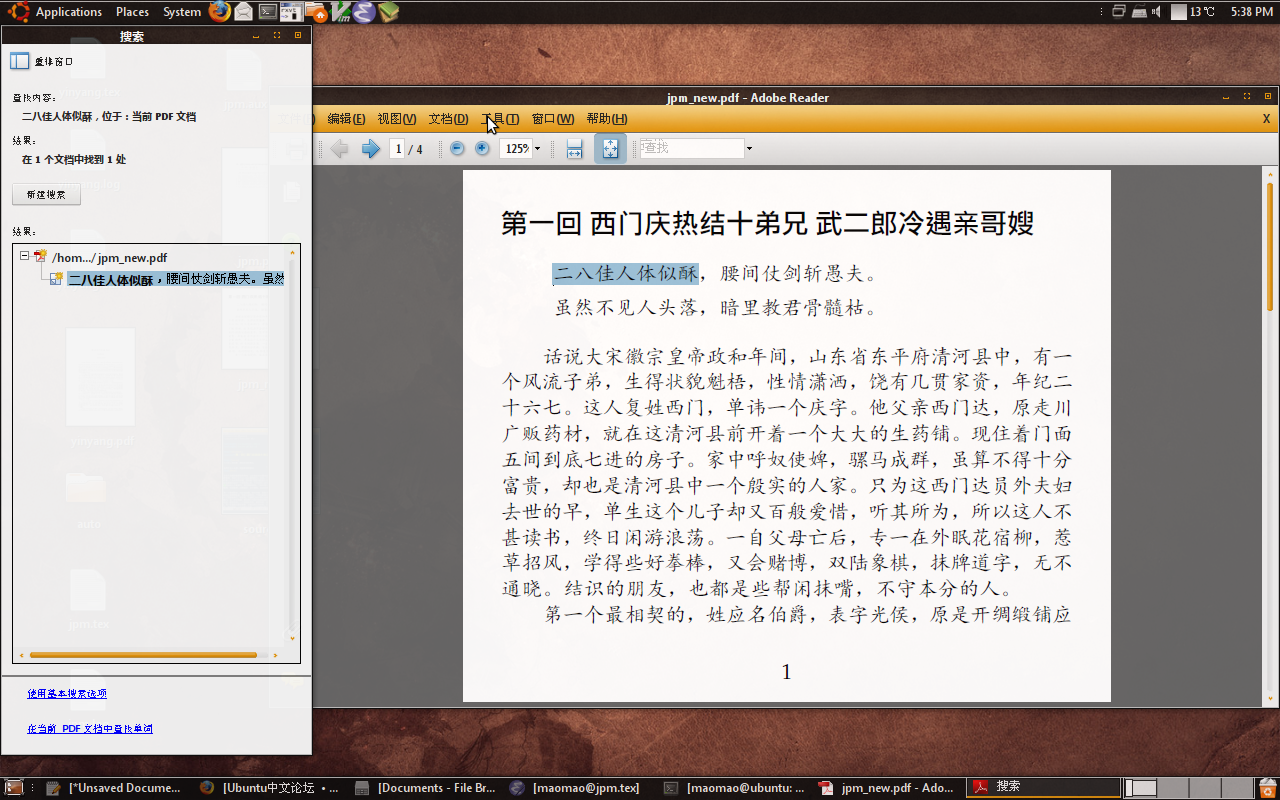
Task: Click the 13 °C weather applet
Action: coord(1194,12)
